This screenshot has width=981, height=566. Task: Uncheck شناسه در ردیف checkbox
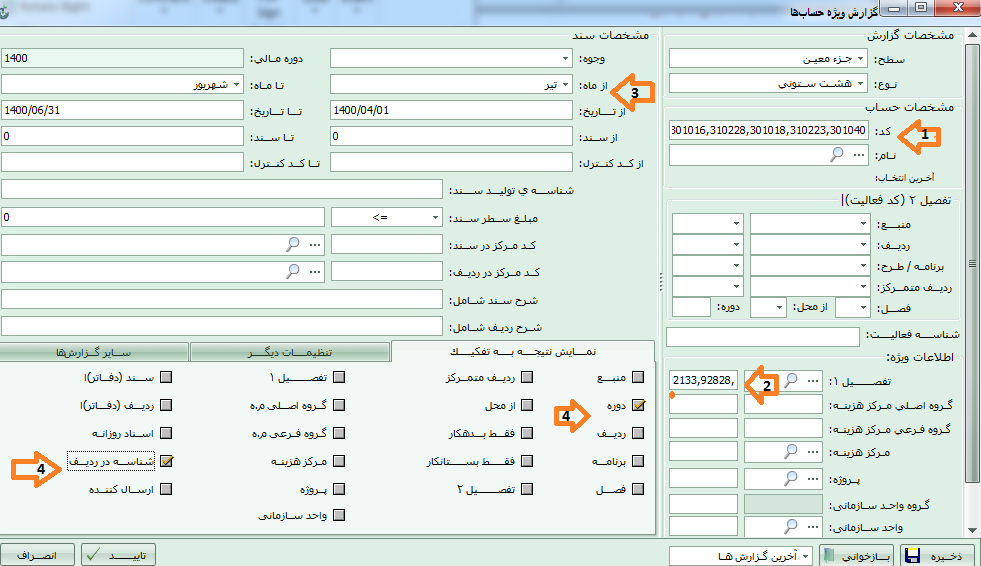pyautogui.click(x=166, y=461)
